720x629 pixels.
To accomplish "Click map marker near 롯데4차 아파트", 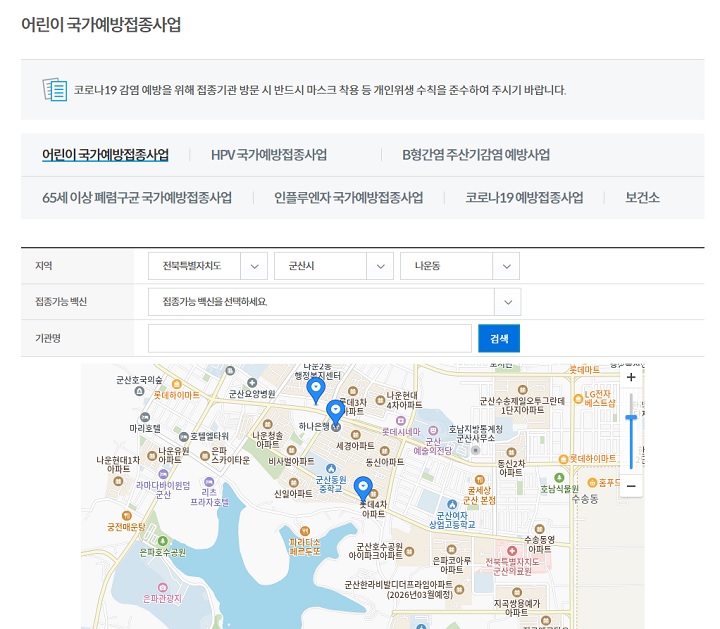I will (x=363, y=489).
